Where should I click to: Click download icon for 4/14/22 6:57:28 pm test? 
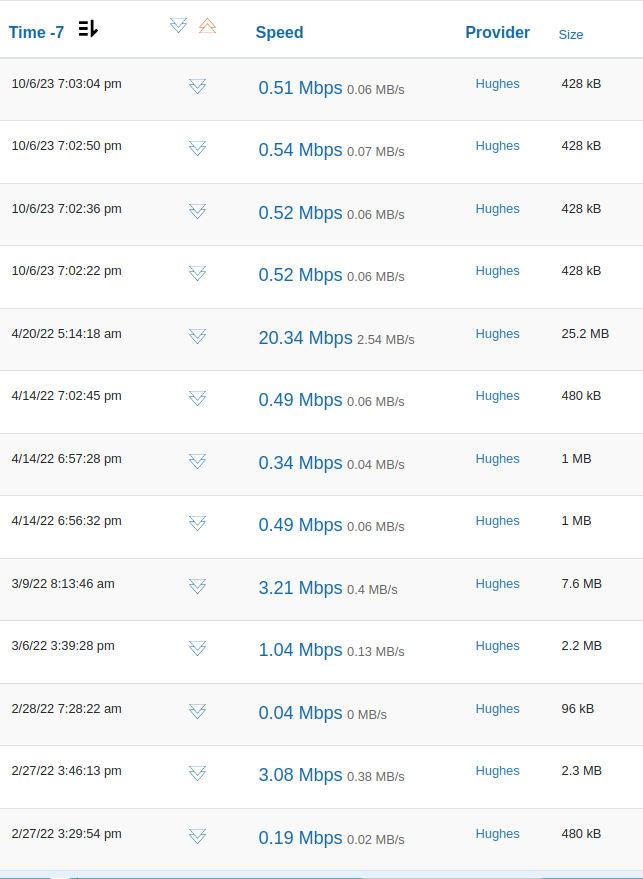[197, 462]
